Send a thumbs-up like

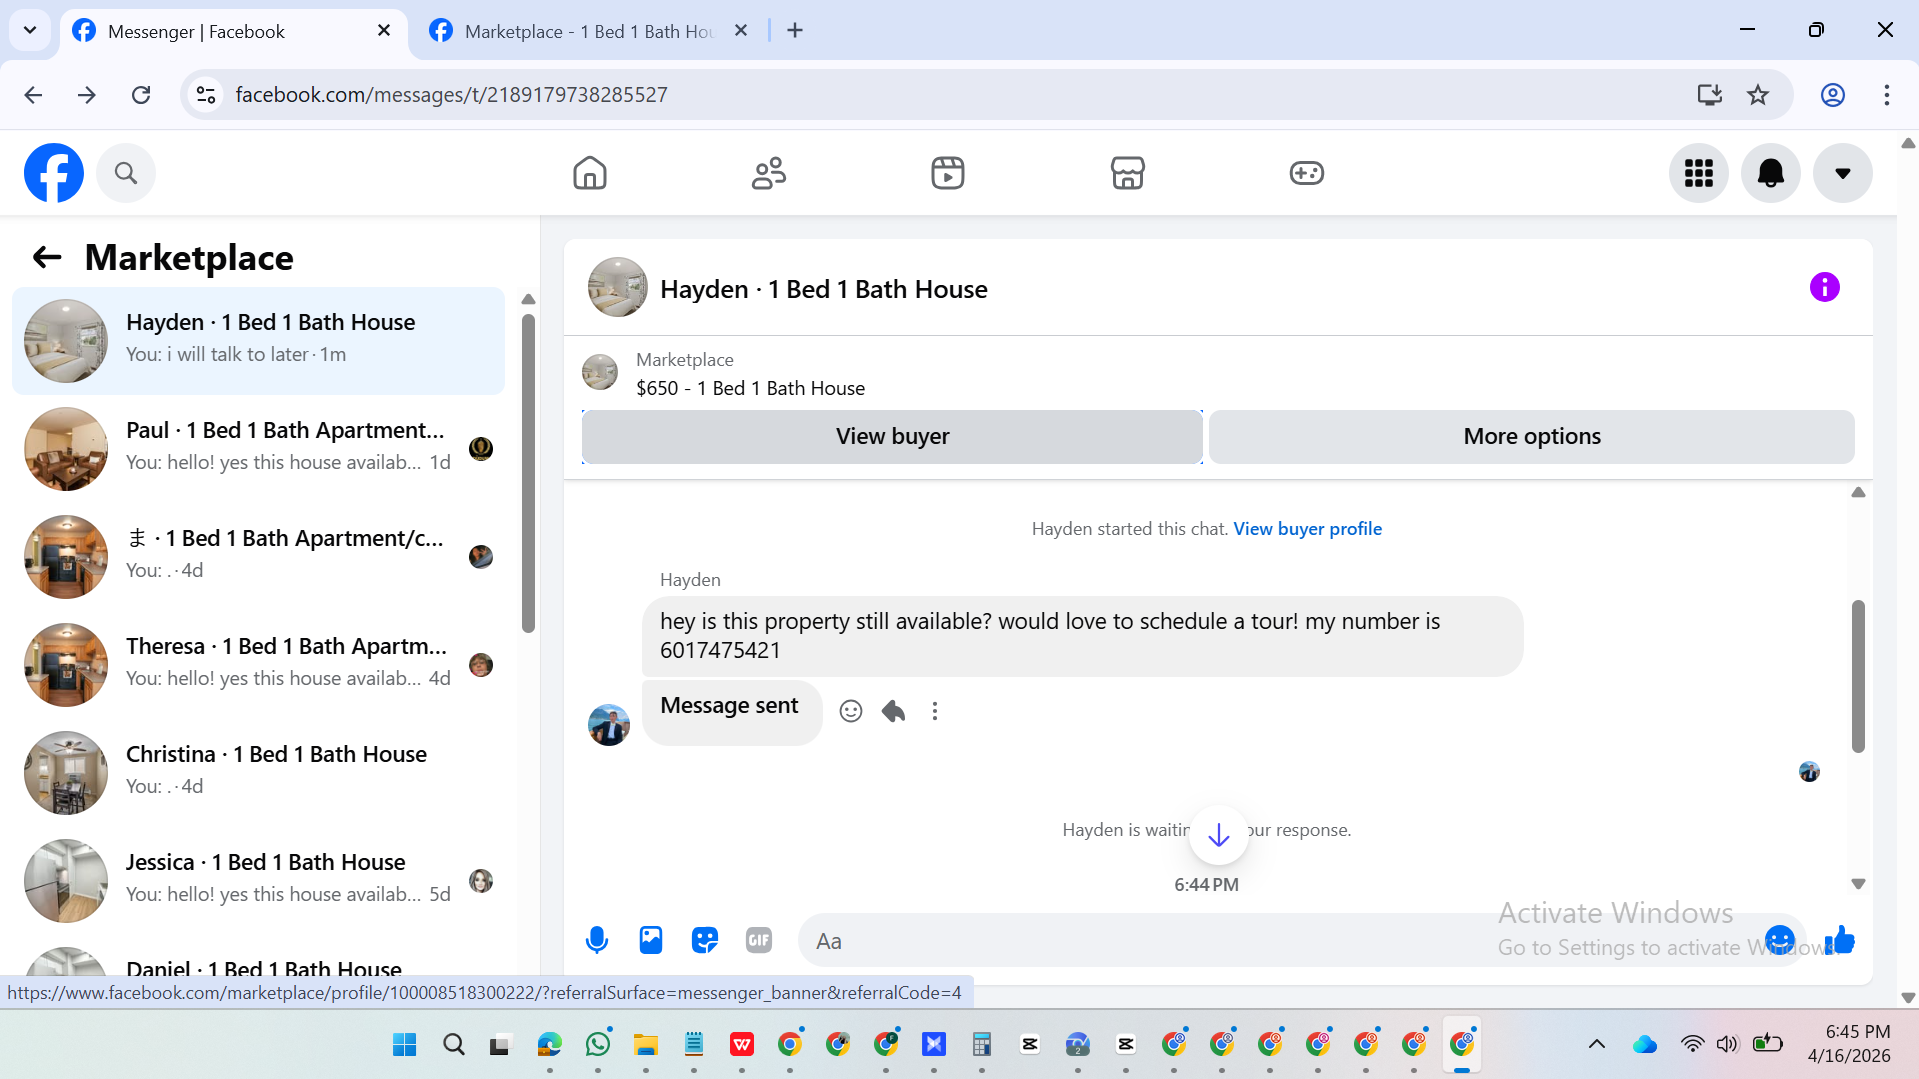[1840, 940]
